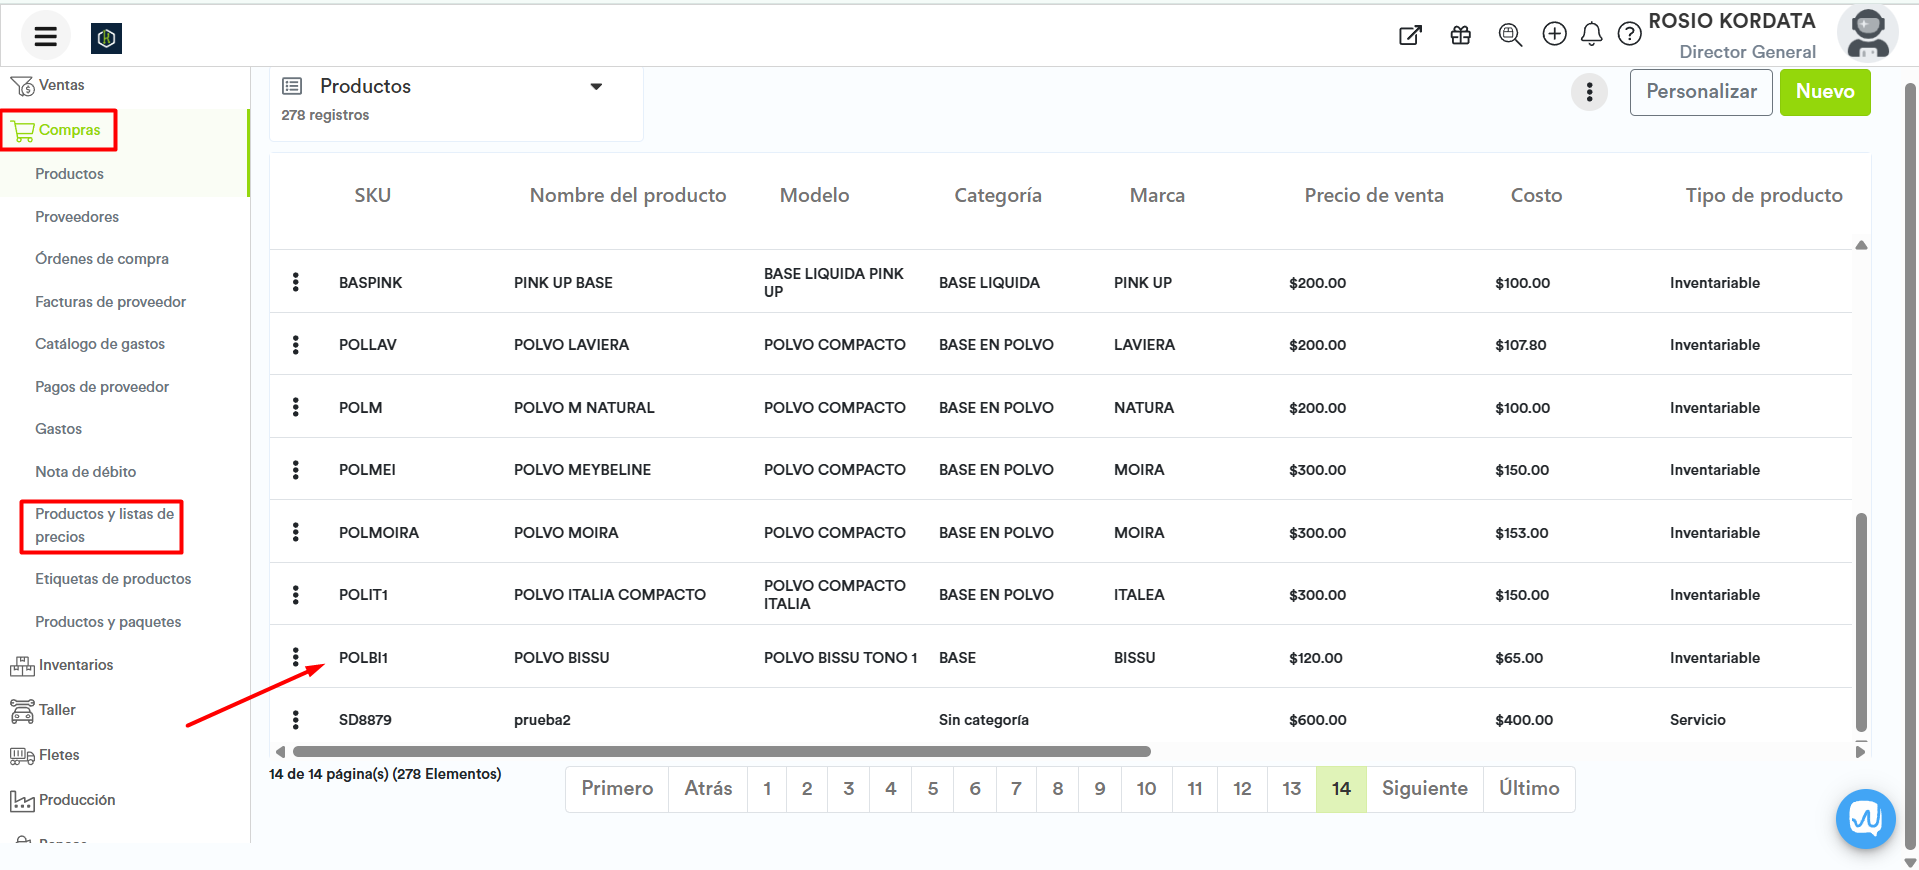1919x870 pixels.
Task: Open the three-dot menu beside Personalizar
Action: click(x=1589, y=93)
